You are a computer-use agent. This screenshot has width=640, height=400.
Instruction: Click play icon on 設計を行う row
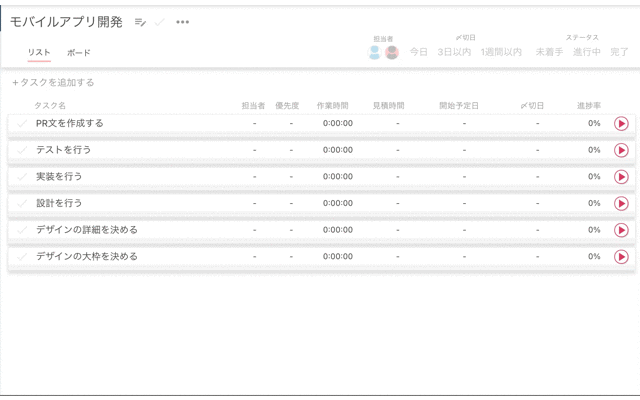621,203
